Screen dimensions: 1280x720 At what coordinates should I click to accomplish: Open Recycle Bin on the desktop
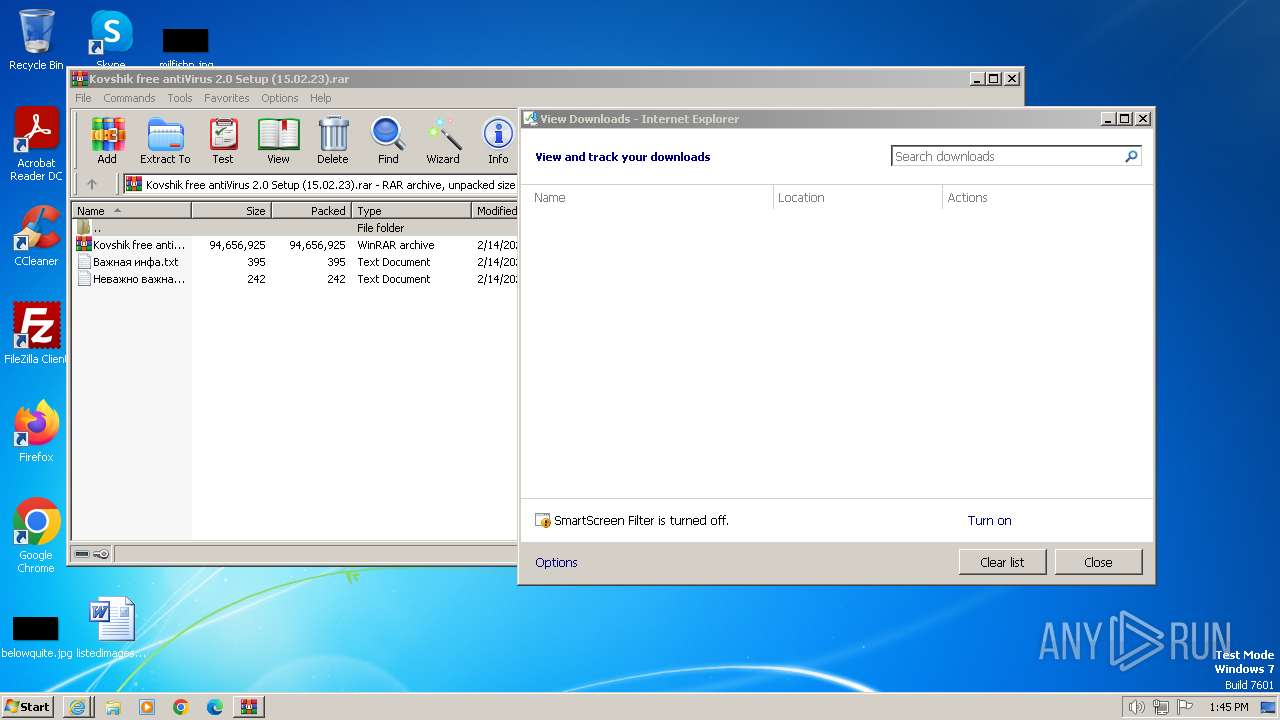[x=36, y=40]
